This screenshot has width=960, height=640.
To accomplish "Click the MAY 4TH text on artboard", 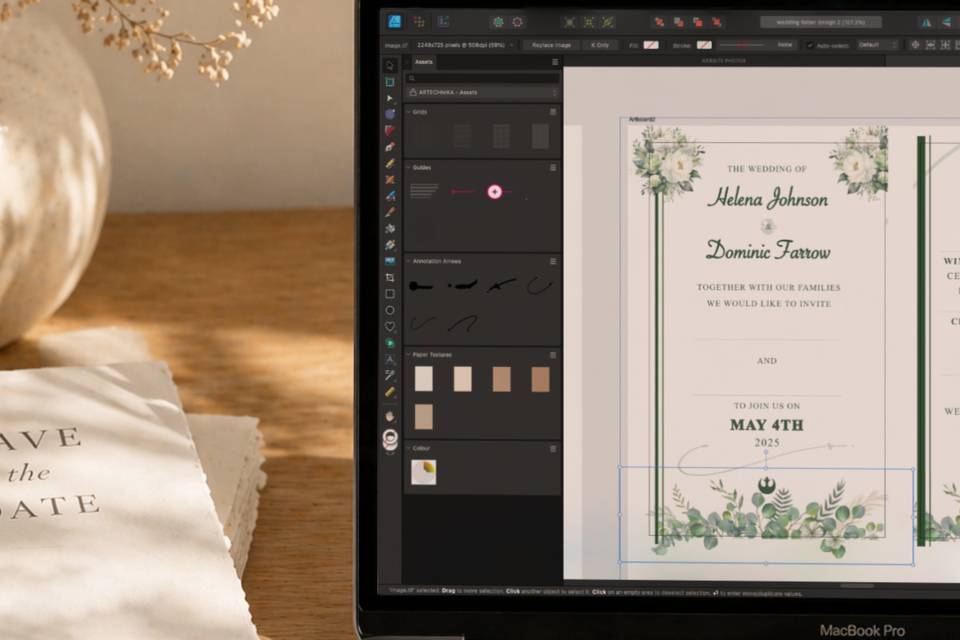I will point(767,425).
